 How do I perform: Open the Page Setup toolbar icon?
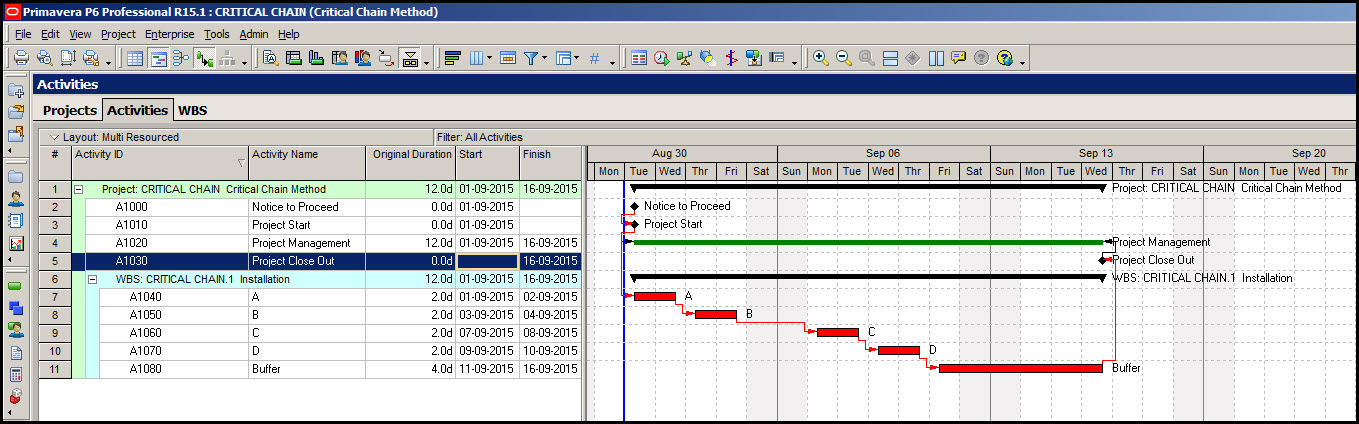coord(68,58)
